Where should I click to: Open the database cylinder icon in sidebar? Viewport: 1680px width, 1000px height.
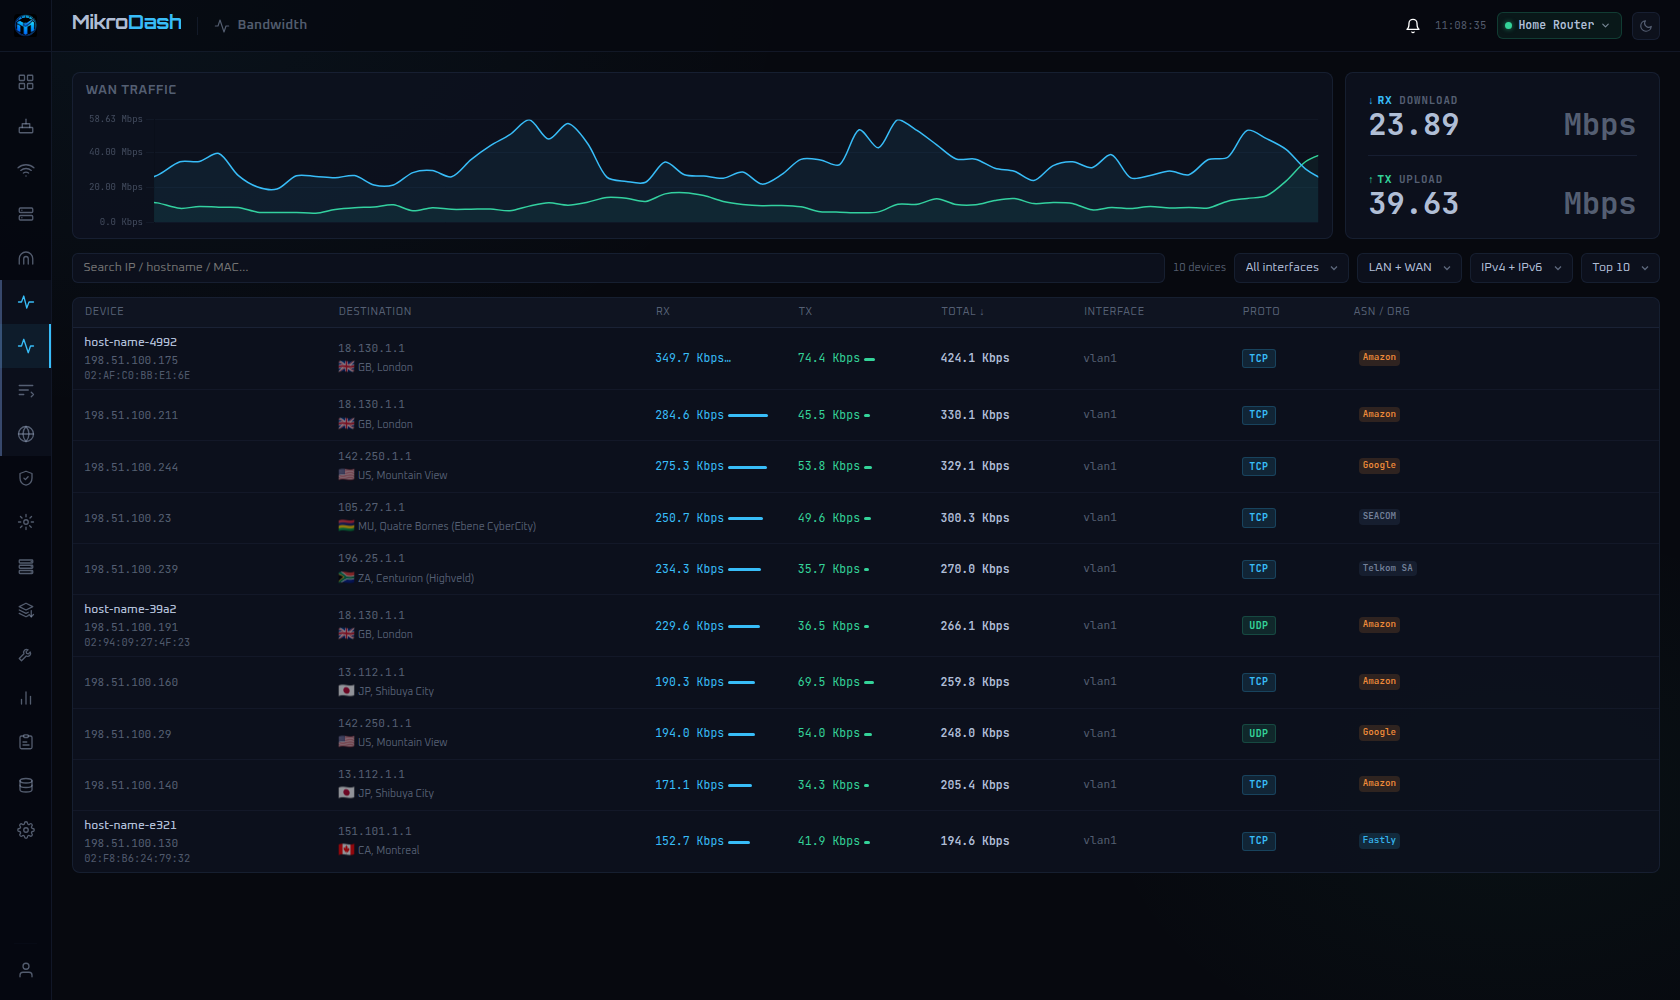(26, 786)
